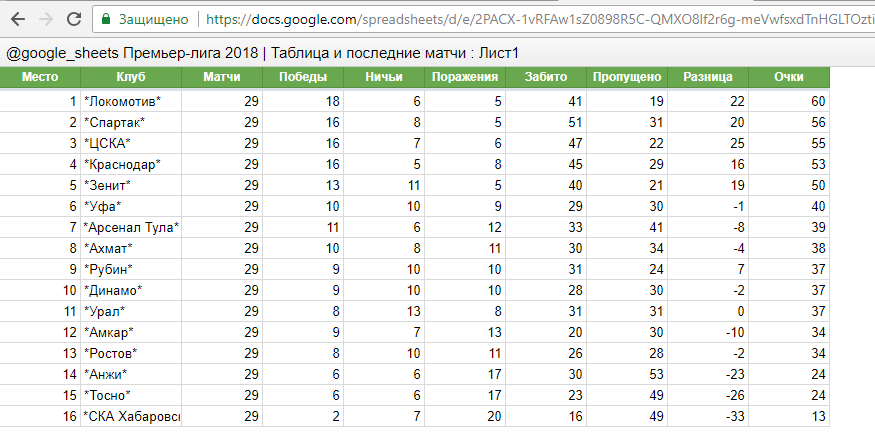Click the 'Клуб' column header
875x445 pixels.
point(131,77)
